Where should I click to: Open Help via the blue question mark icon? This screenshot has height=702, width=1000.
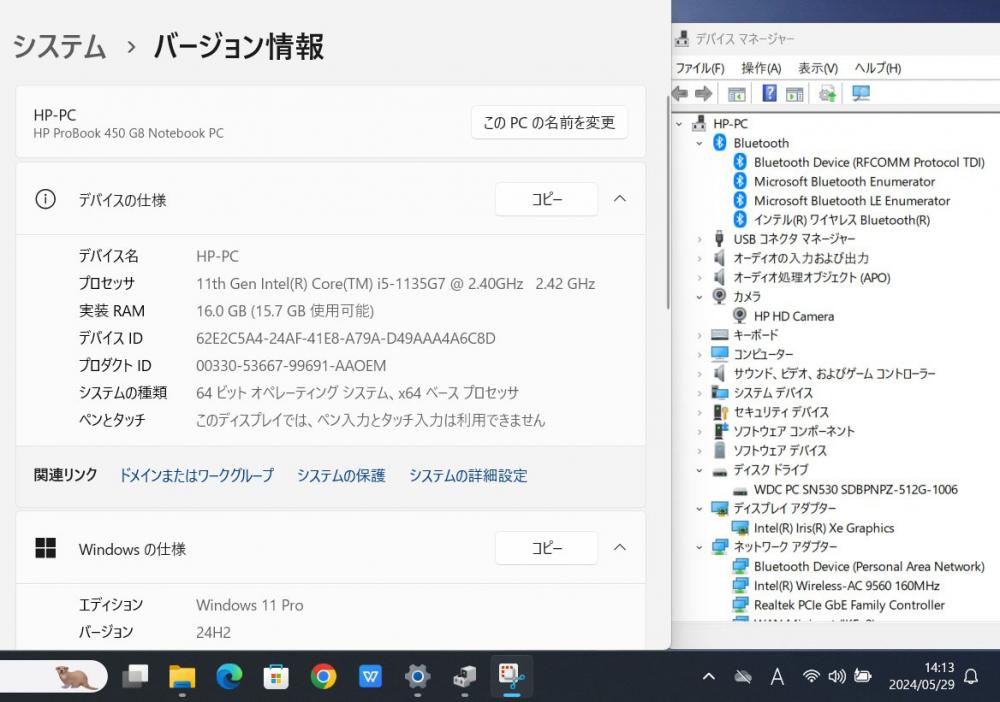tap(770, 93)
